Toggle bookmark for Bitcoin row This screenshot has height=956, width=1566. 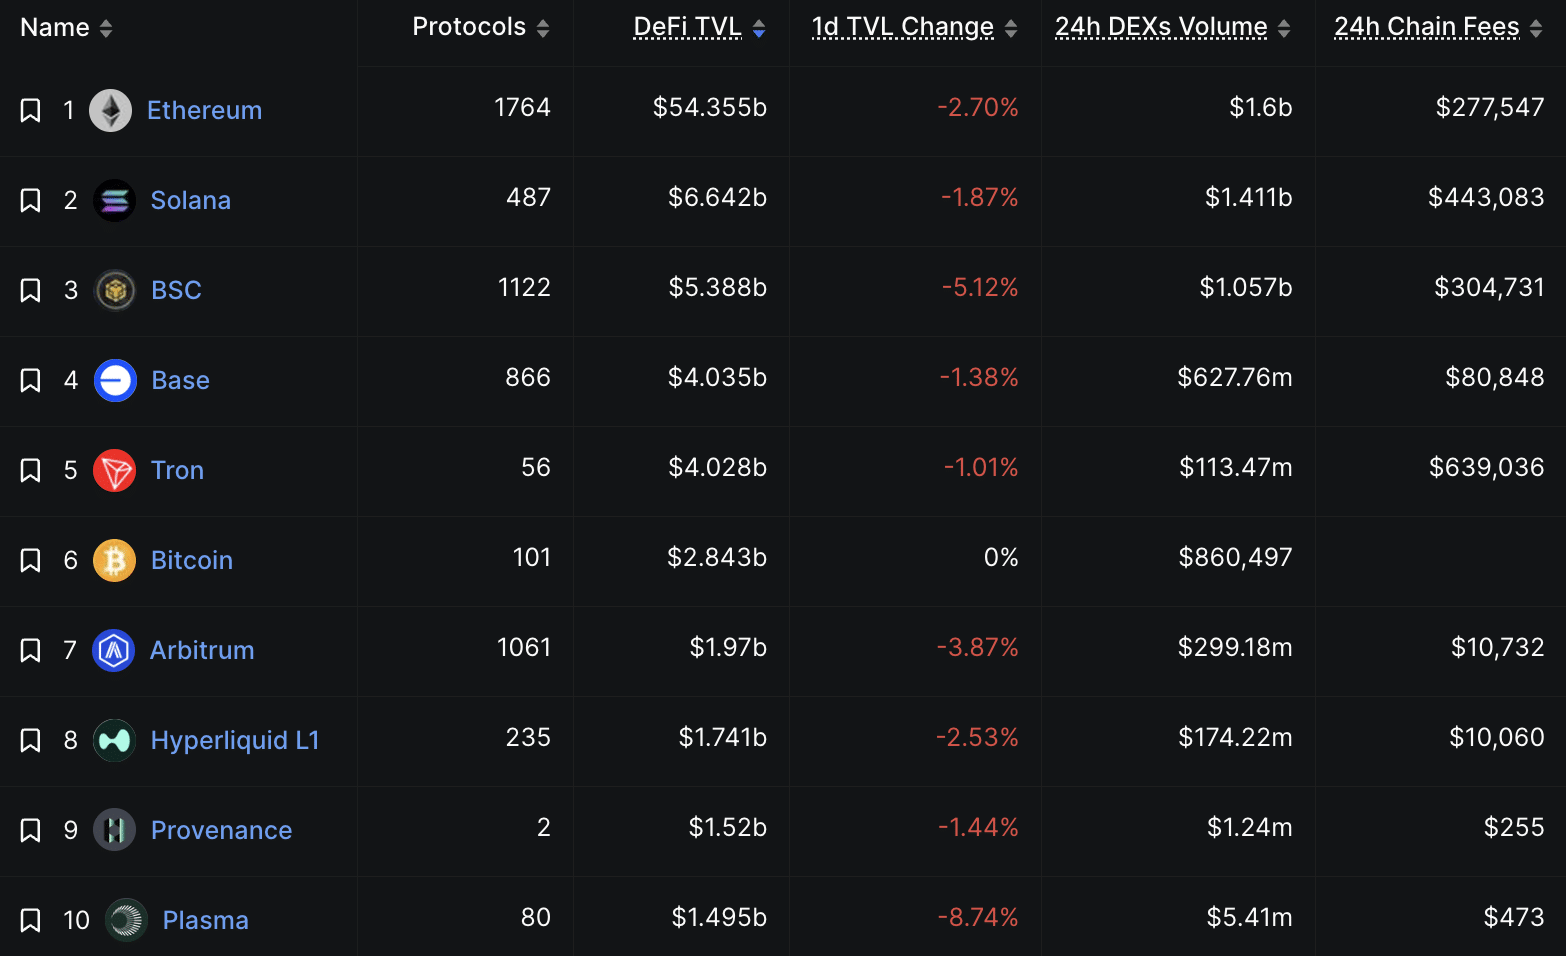click(30, 560)
